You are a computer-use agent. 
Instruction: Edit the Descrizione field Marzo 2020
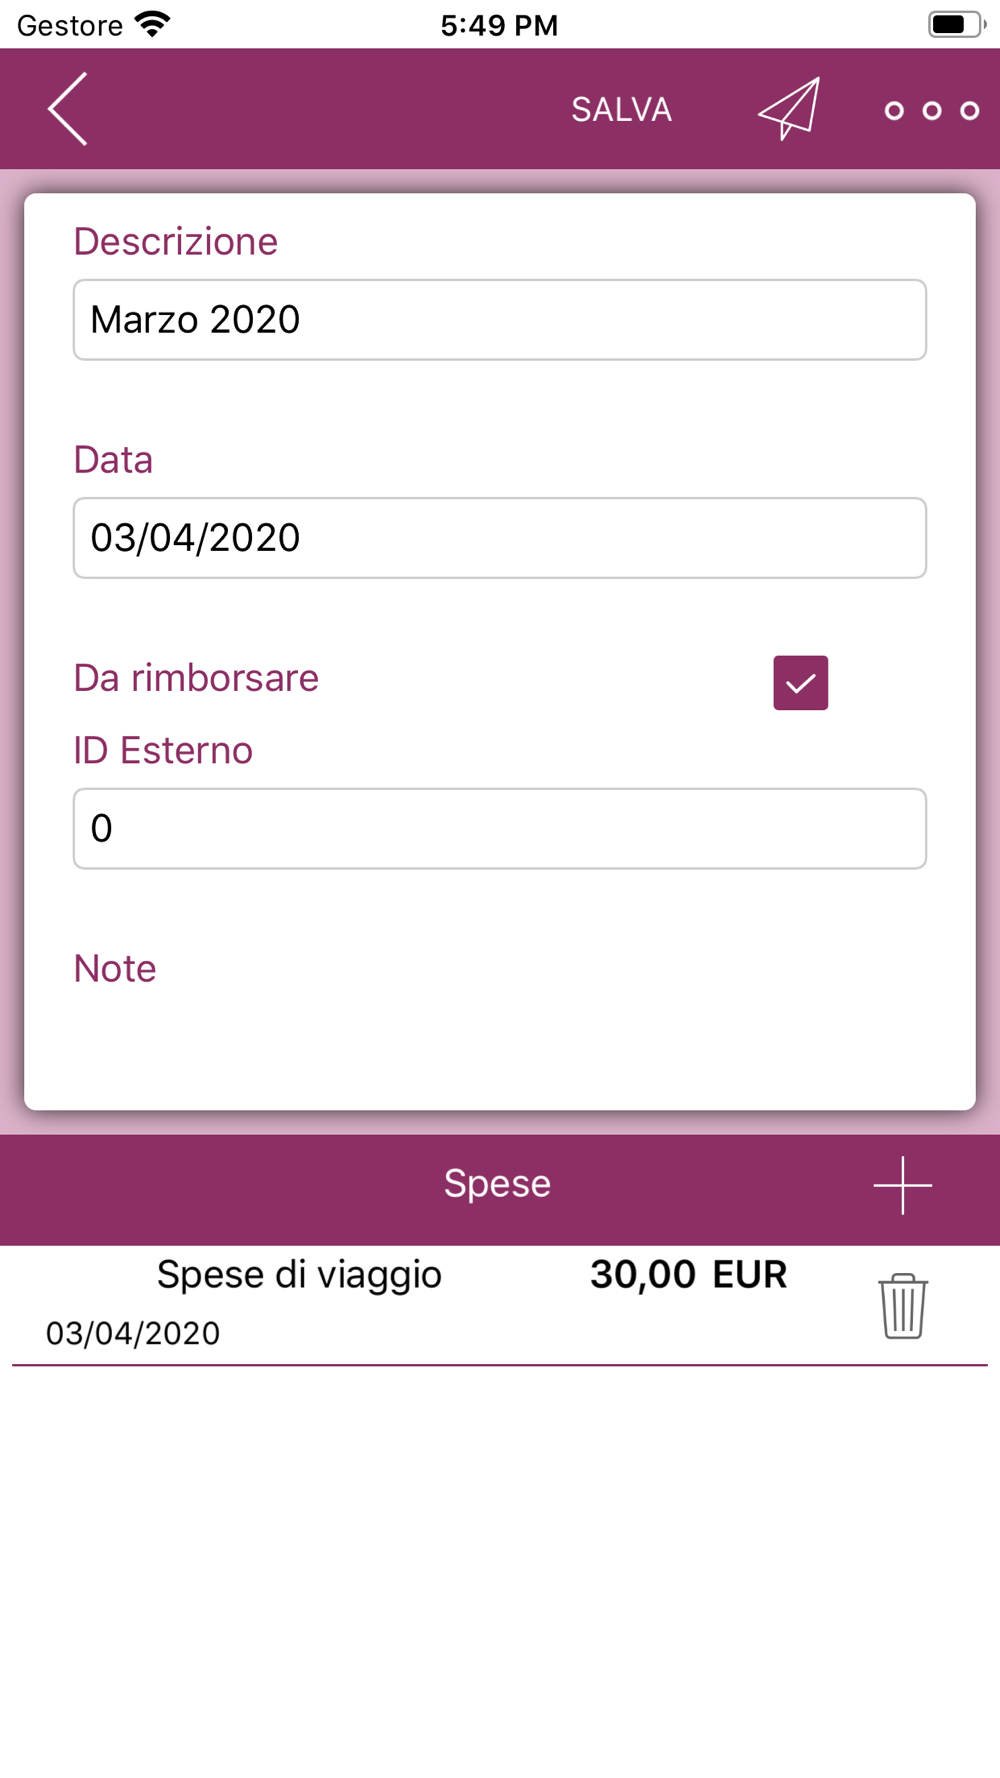500,320
